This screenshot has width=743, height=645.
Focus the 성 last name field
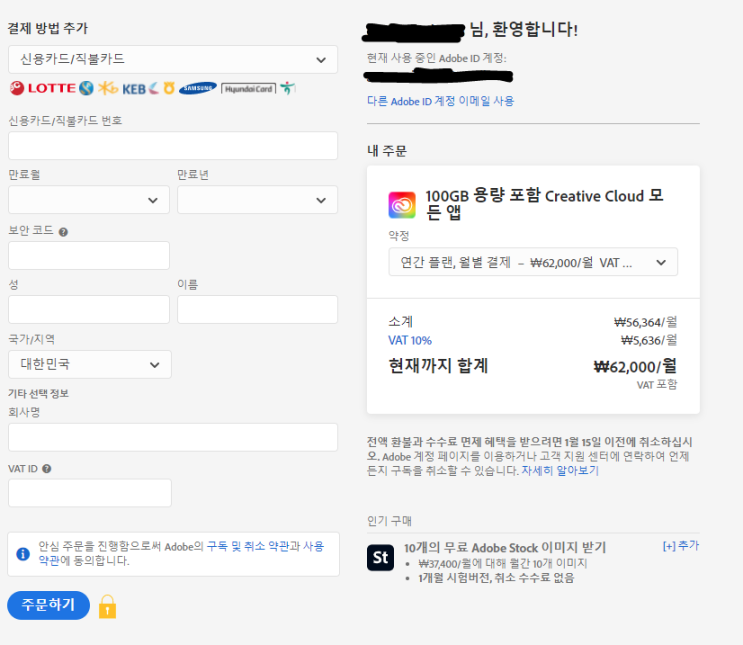pos(89,309)
